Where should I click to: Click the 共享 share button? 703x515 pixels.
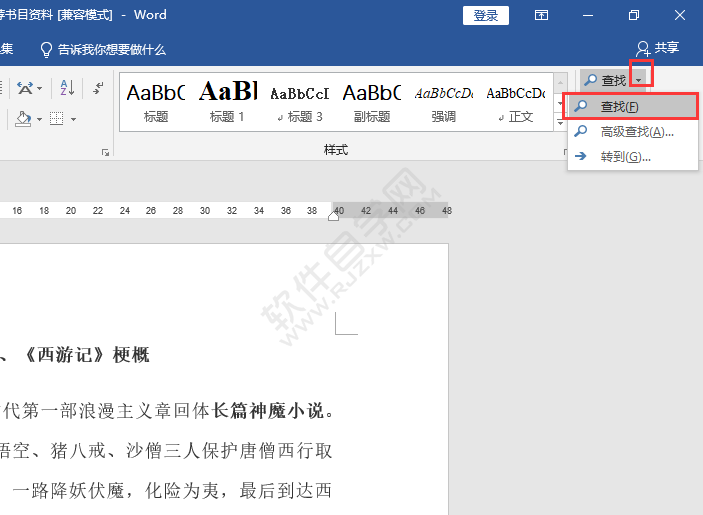click(657, 48)
